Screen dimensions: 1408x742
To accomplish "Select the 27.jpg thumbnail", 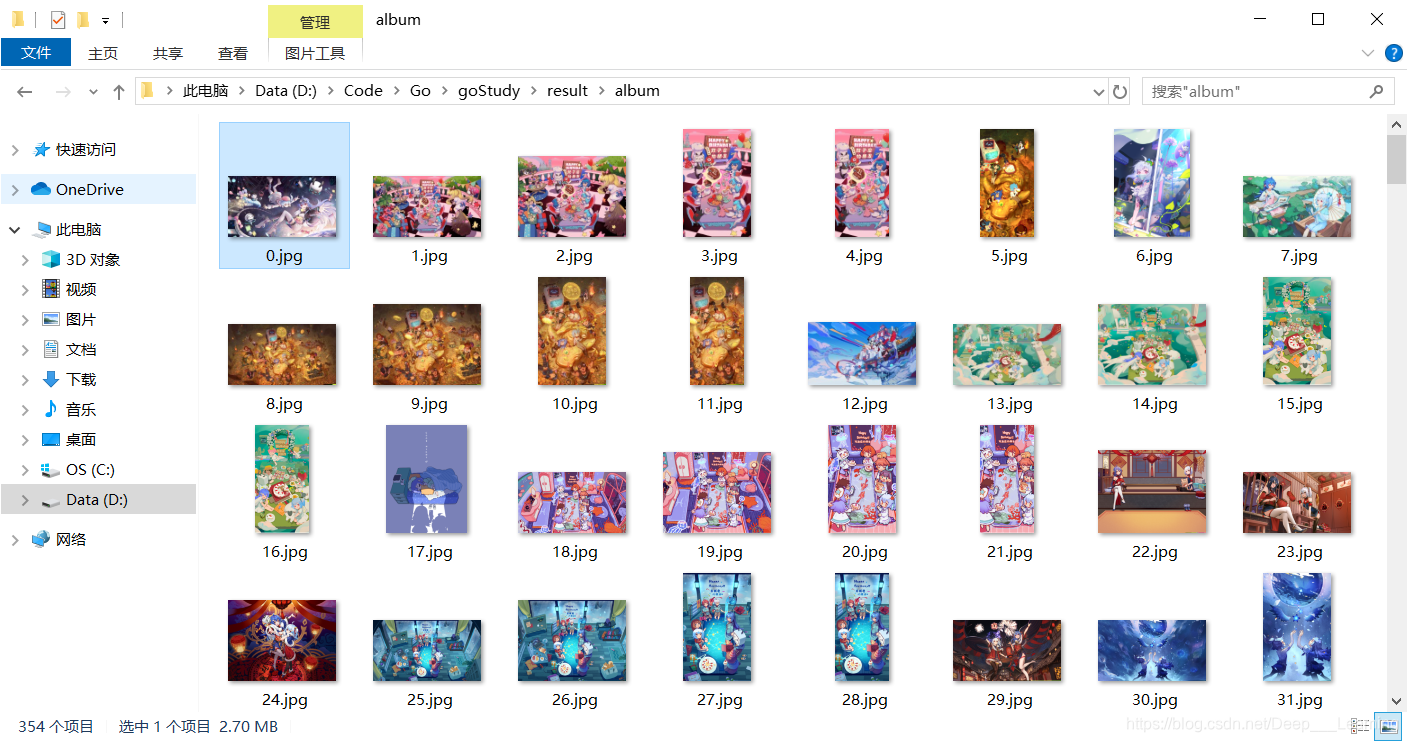I will click(x=717, y=627).
